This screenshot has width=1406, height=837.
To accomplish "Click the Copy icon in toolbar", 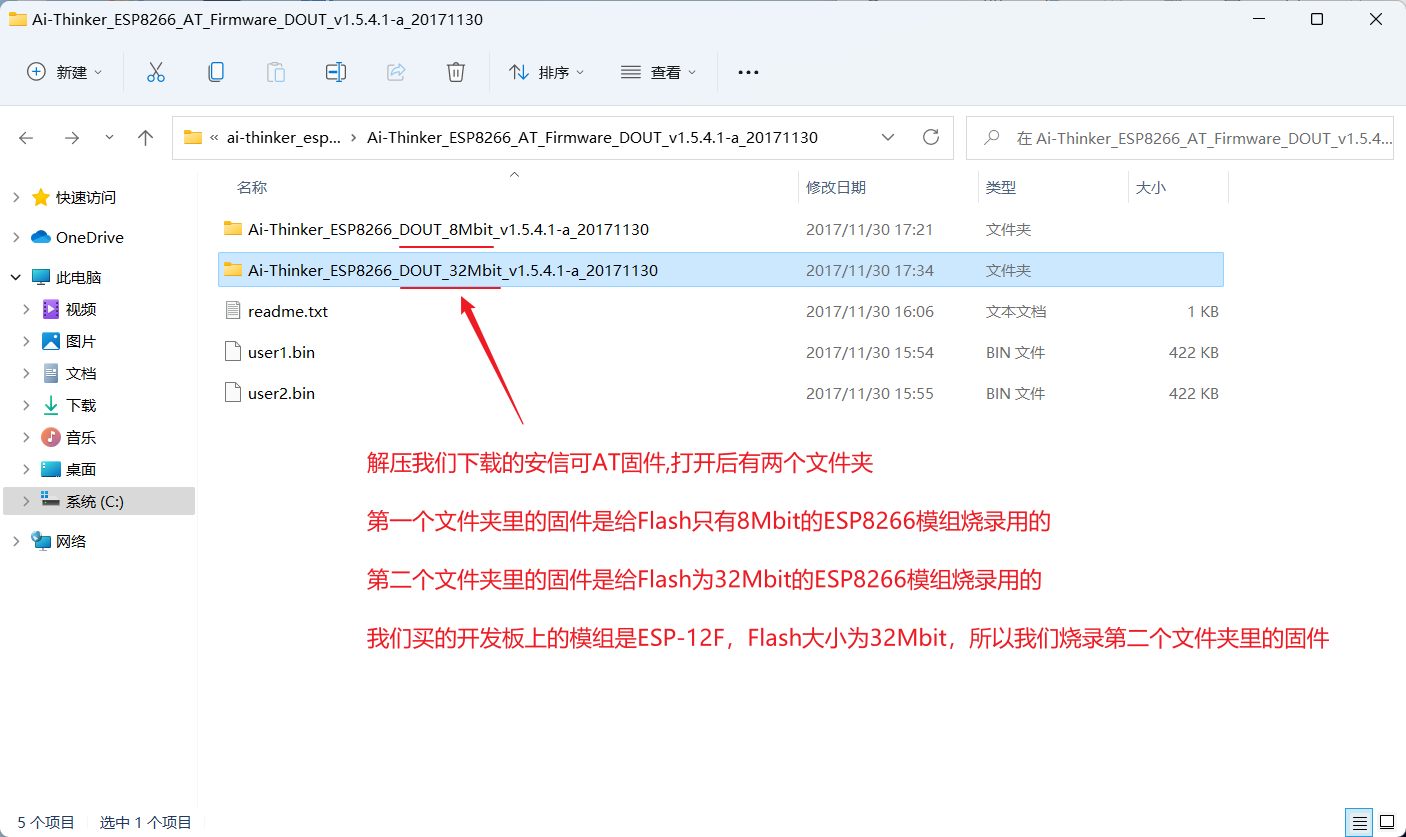I will click(215, 72).
